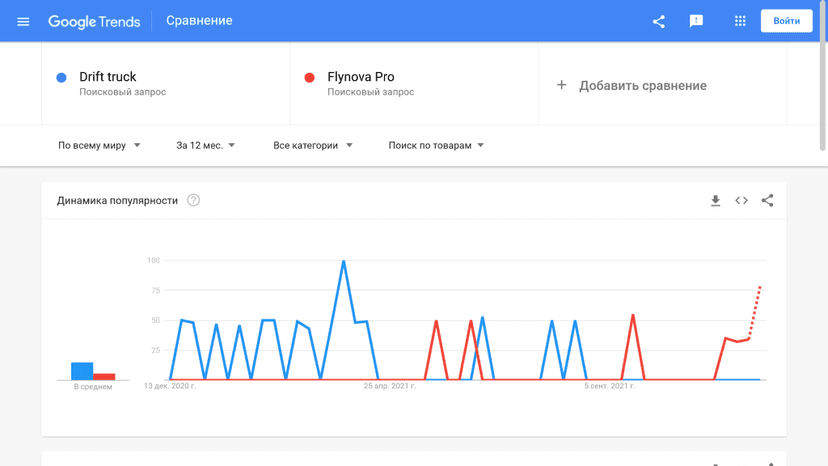The height and width of the screenshot is (466, 828).
Task: Open the send feedback icon
Action: click(x=696, y=21)
